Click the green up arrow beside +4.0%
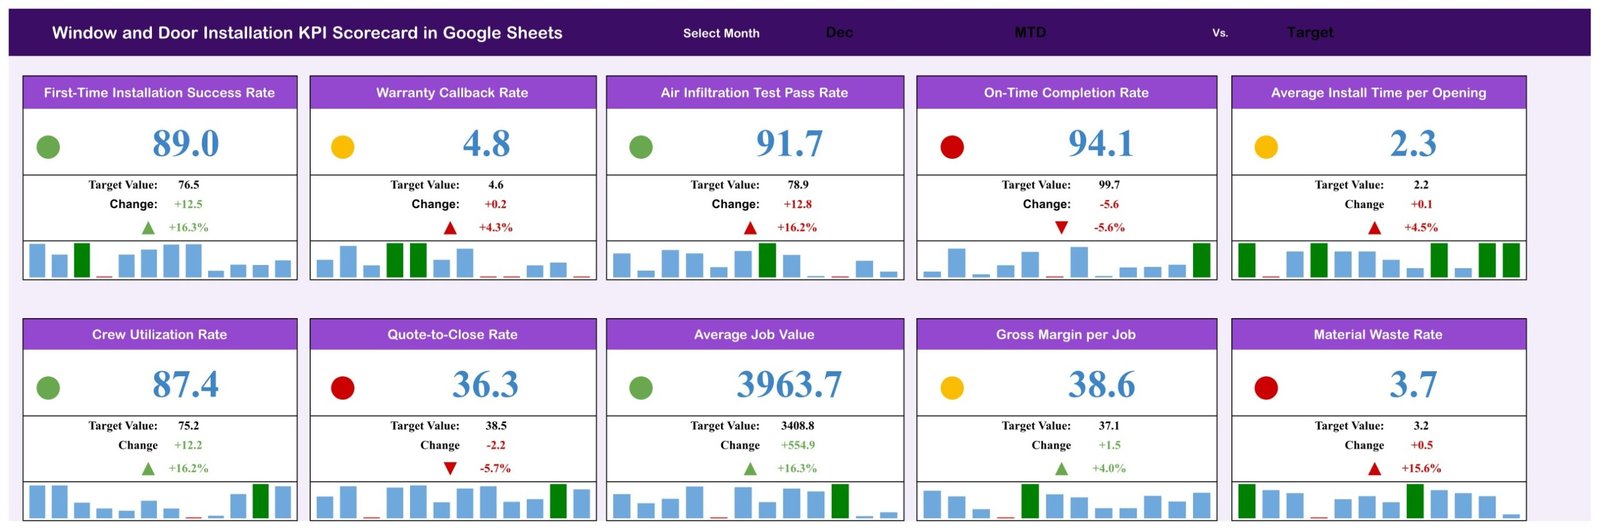The height and width of the screenshot is (530, 1600). [1061, 469]
